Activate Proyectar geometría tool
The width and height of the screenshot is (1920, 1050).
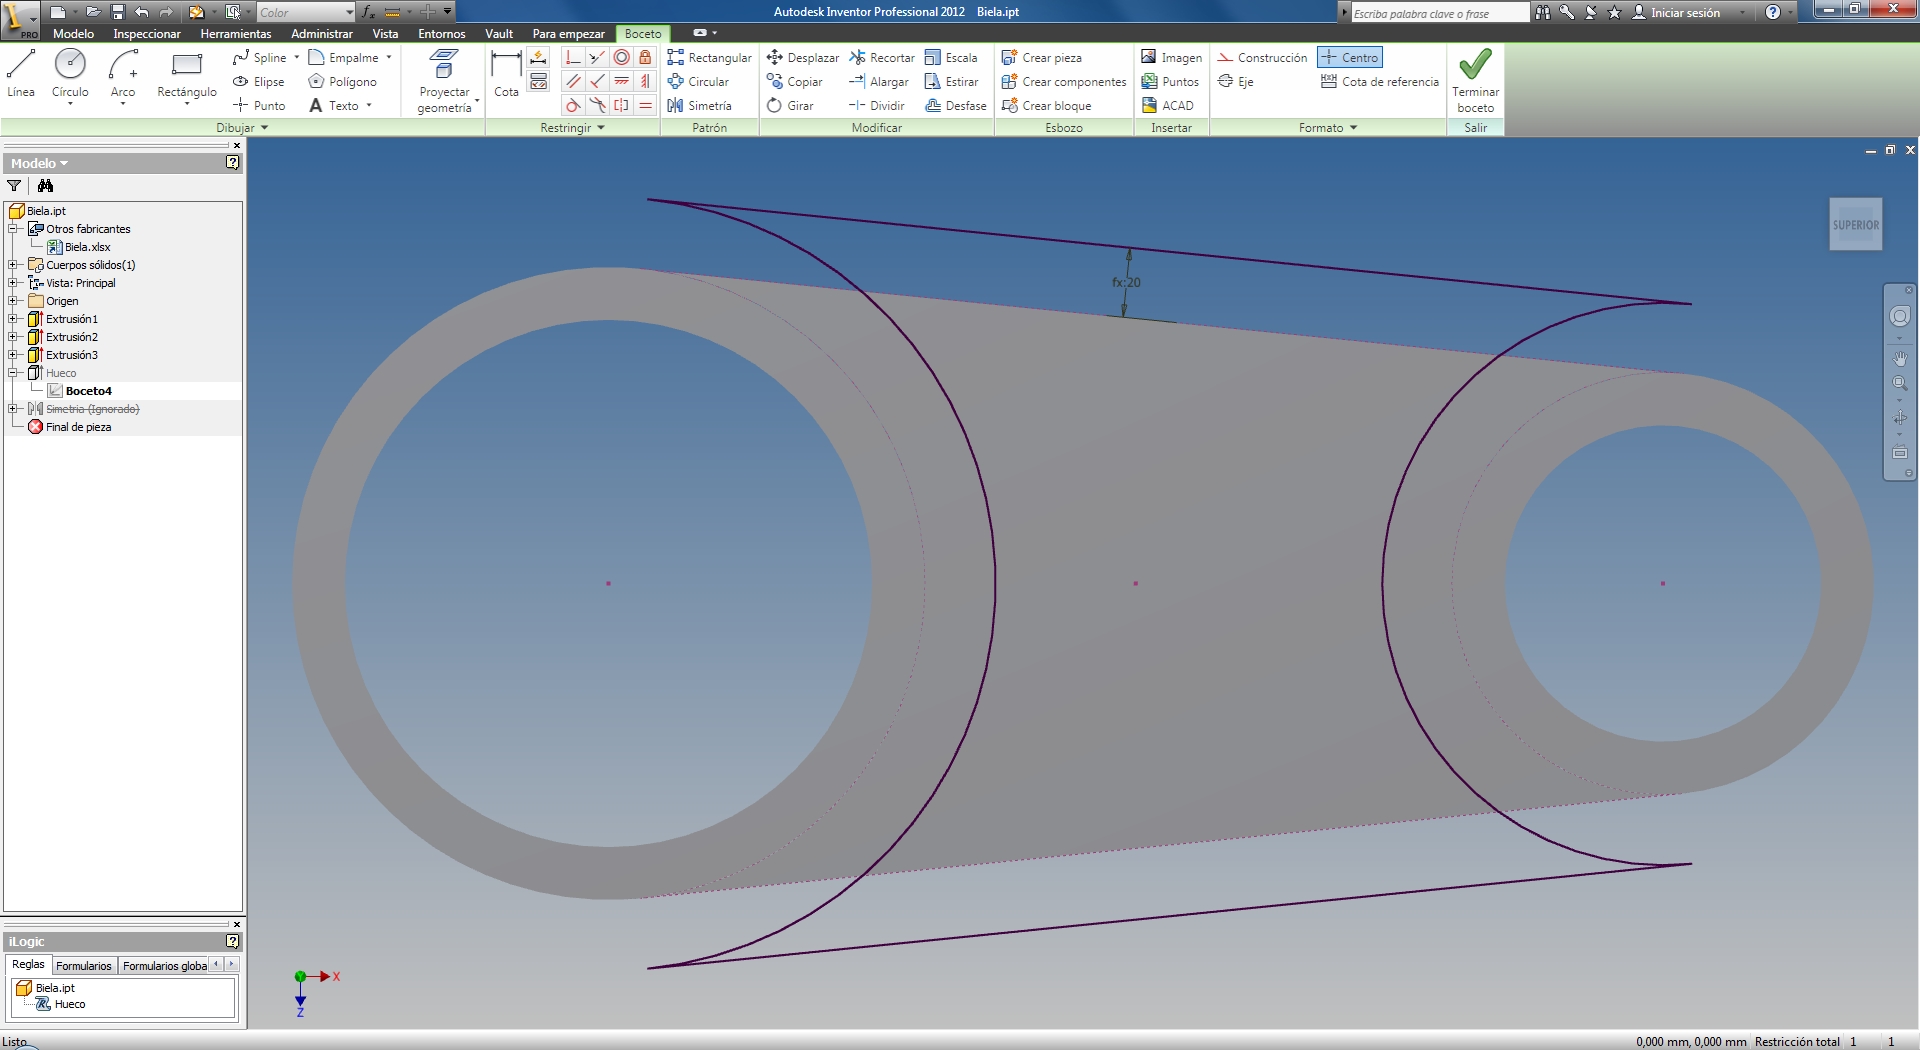[x=445, y=81]
